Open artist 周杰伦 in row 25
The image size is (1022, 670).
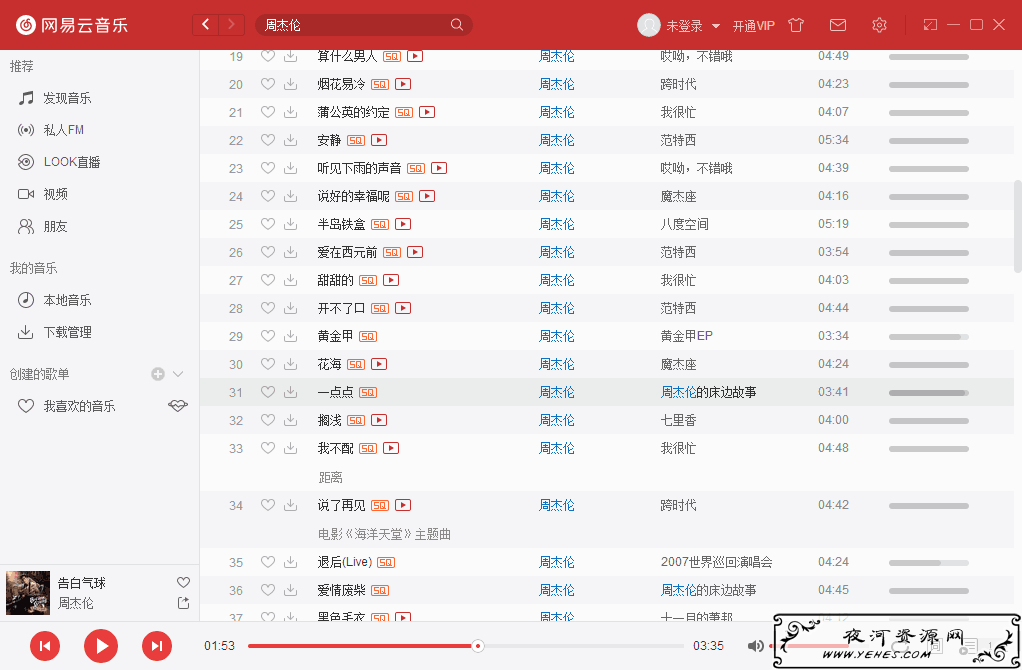click(557, 224)
